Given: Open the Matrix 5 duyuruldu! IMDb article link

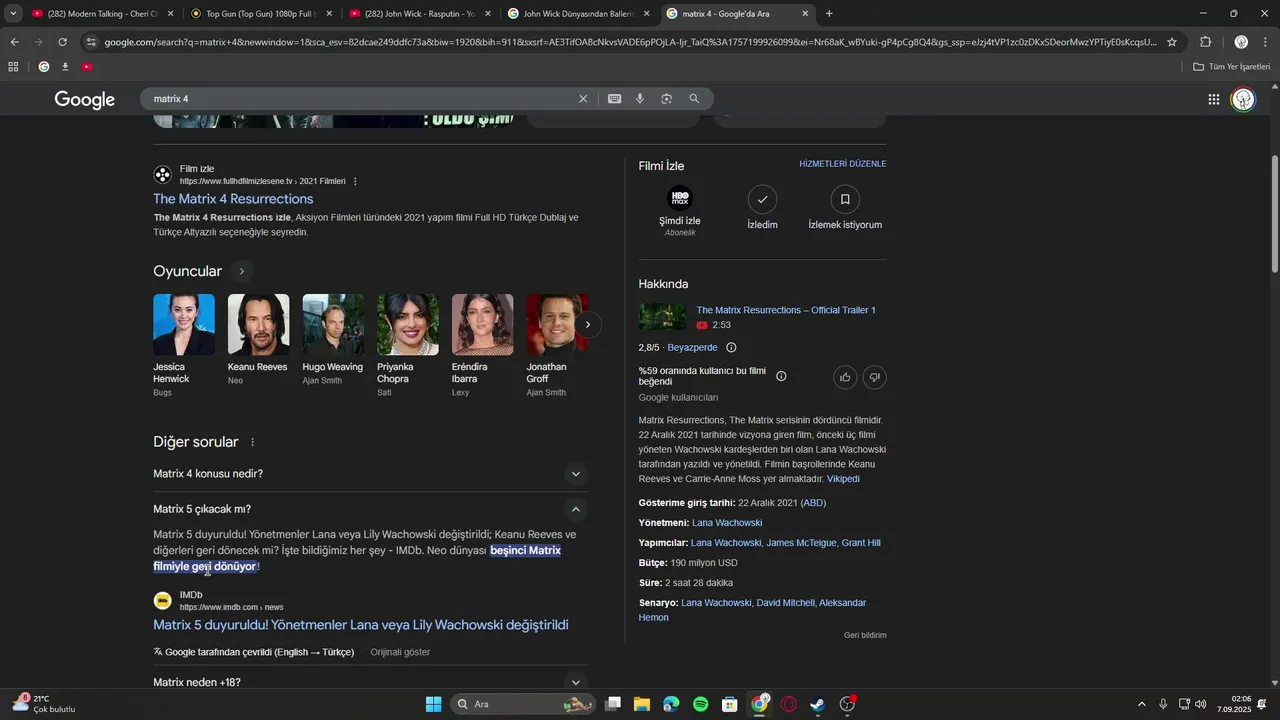Looking at the screenshot, I should coord(361,625).
